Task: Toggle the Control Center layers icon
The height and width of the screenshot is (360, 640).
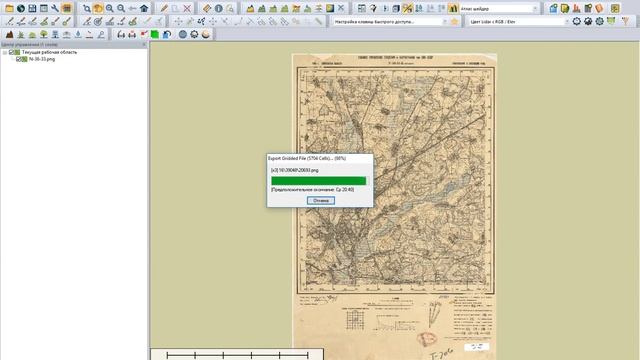Action: click(67, 8)
